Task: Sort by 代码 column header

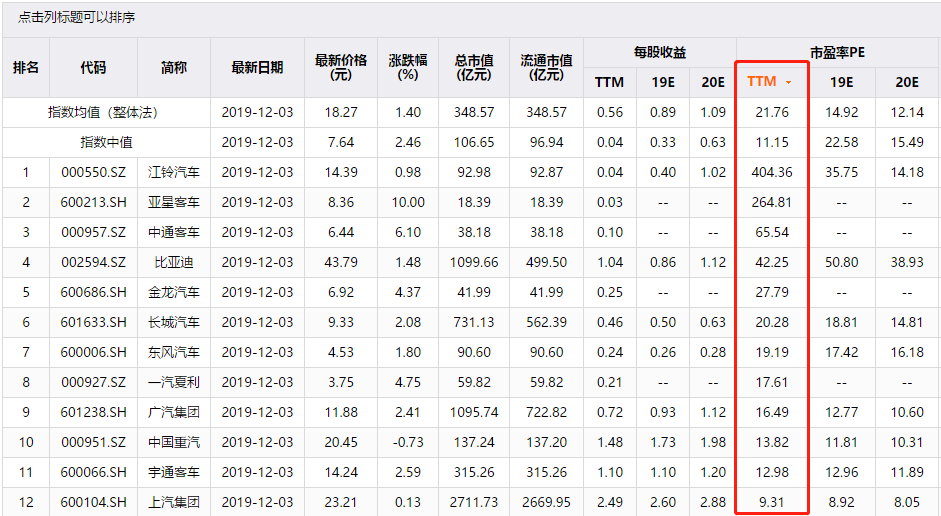Action: pos(93,67)
